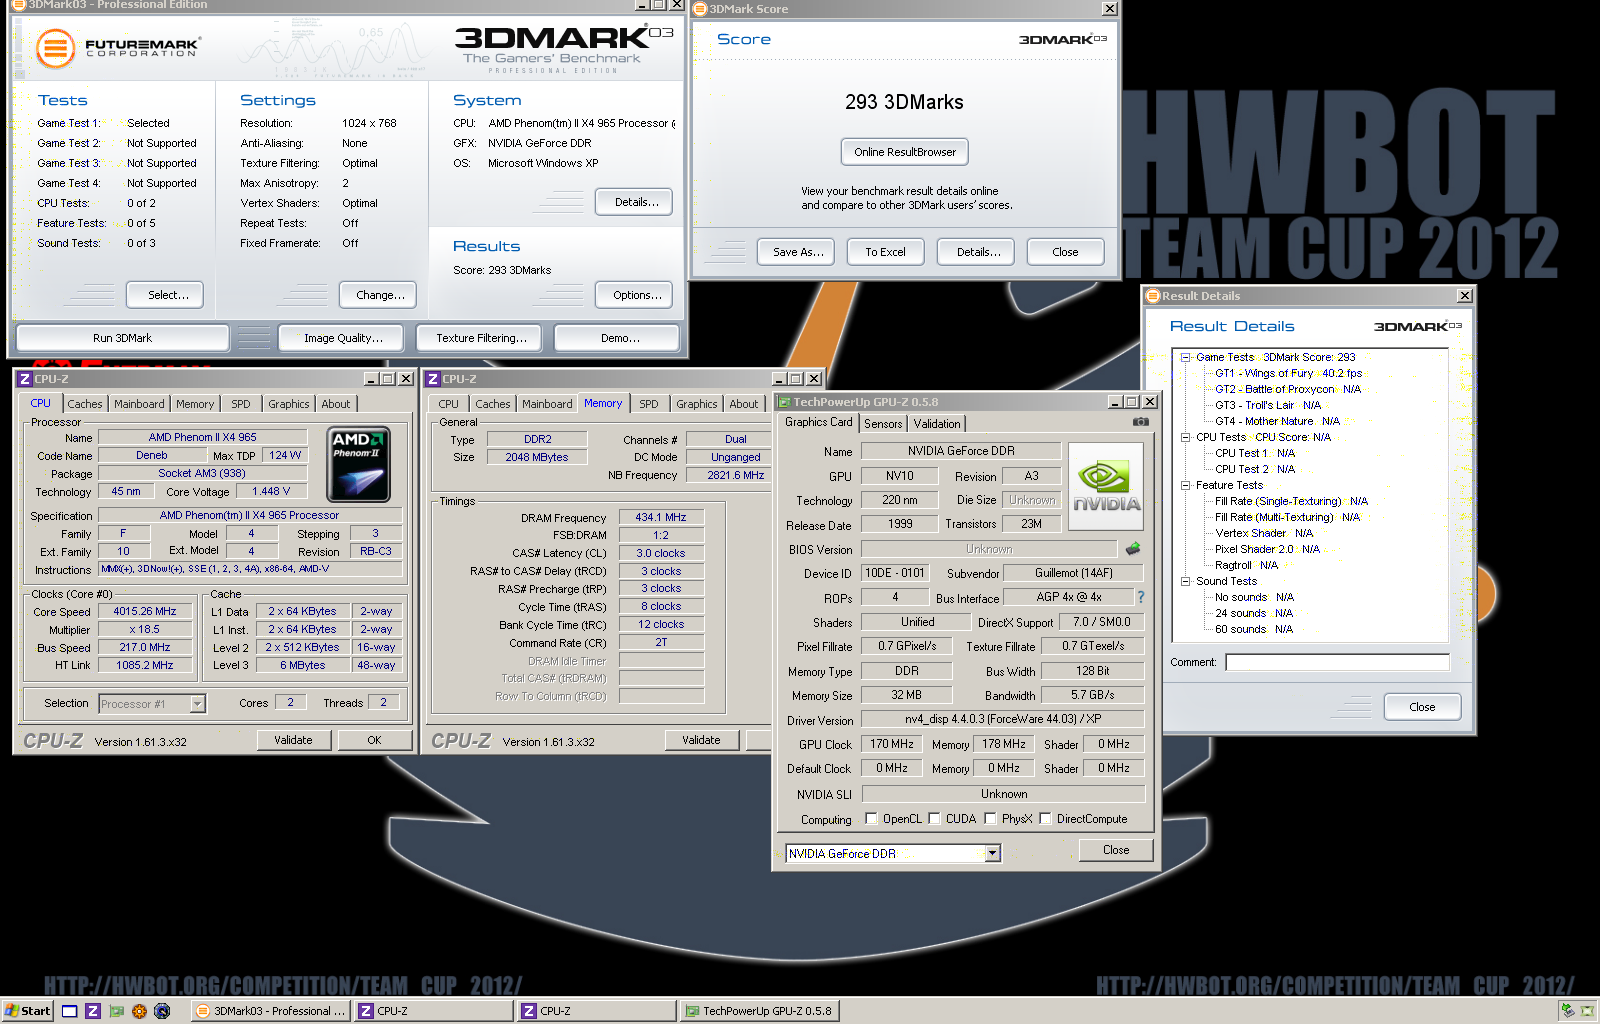Screen dimensions: 1600x1024
Task: Collapse the Game Tests tree node
Action: coord(1185,357)
